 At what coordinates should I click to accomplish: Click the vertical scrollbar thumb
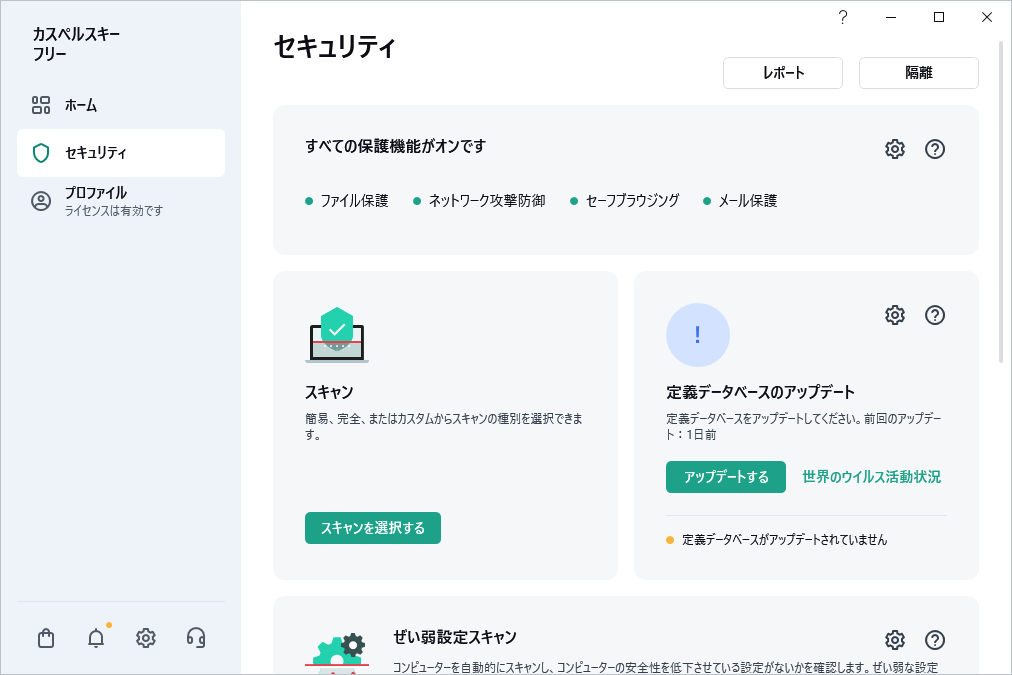point(1001,201)
